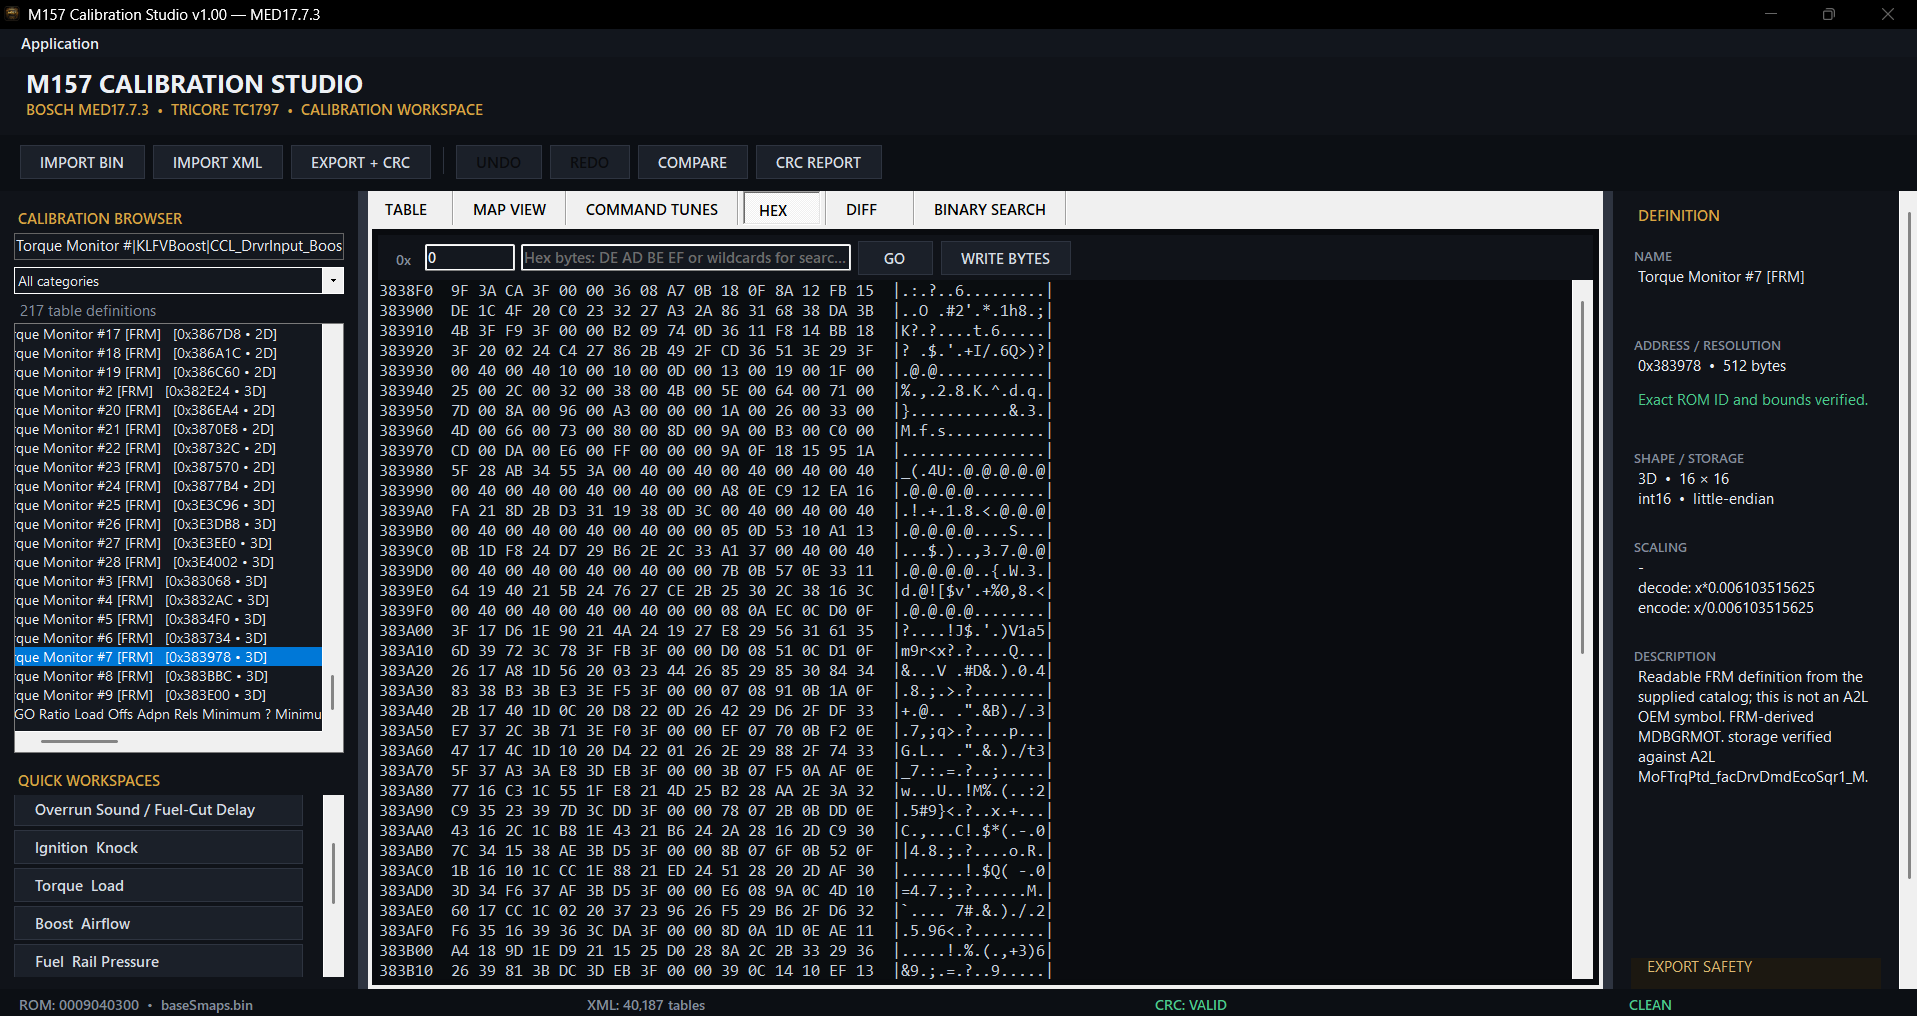Open the Boost Airflow workspace
This screenshot has height=1016, width=1917.
tap(158, 924)
